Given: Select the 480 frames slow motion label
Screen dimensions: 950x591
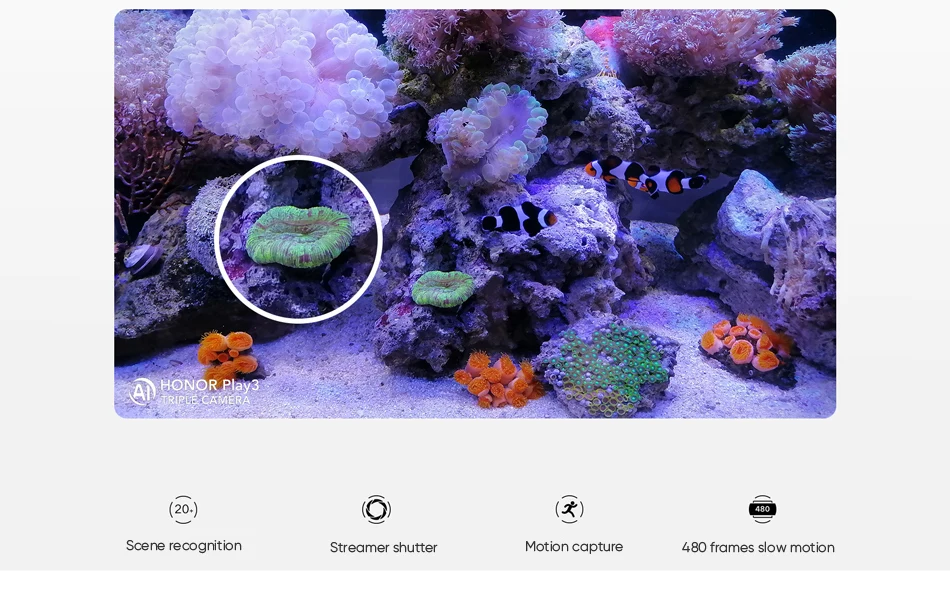Looking at the screenshot, I should click(758, 547).
